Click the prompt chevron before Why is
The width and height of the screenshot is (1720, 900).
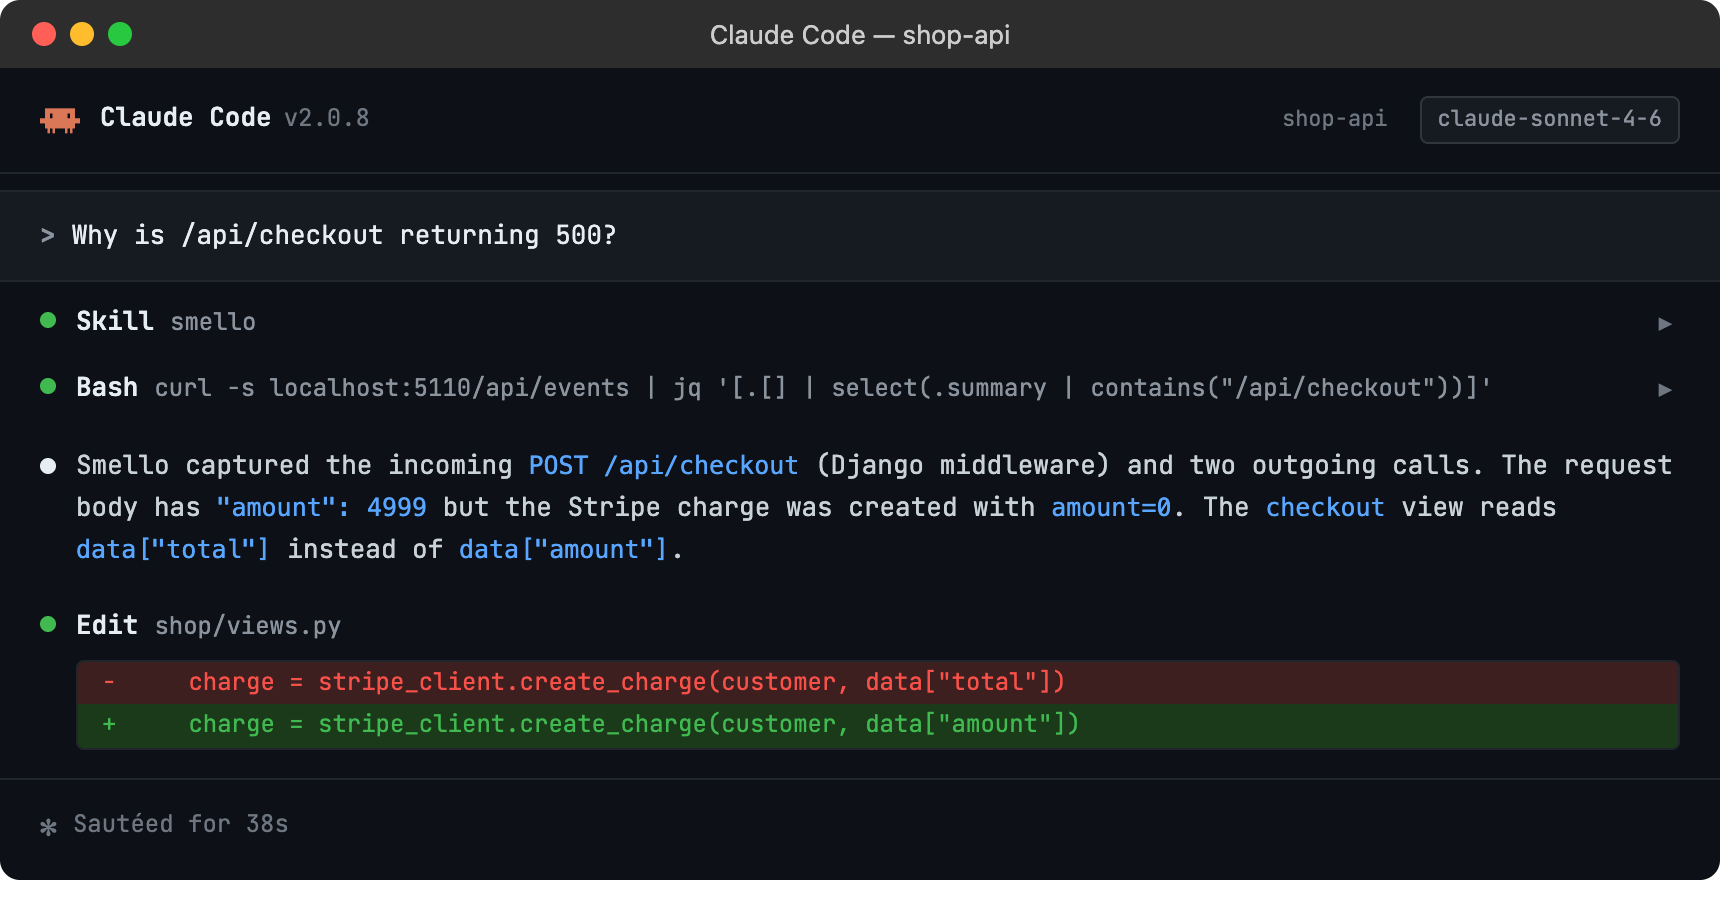pos(47,235)
